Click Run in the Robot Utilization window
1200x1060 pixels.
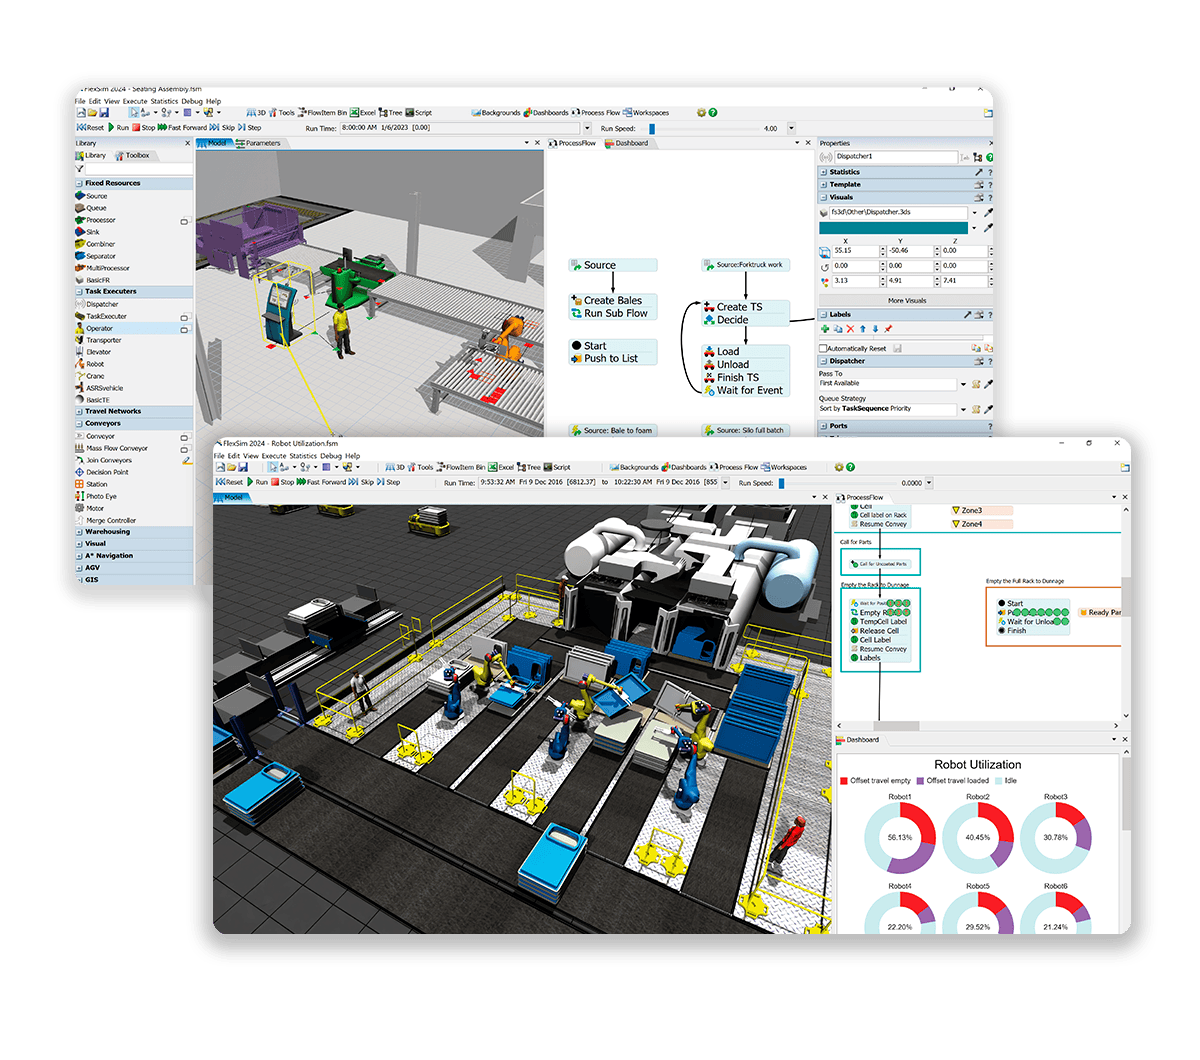click(x=258, y=482)
